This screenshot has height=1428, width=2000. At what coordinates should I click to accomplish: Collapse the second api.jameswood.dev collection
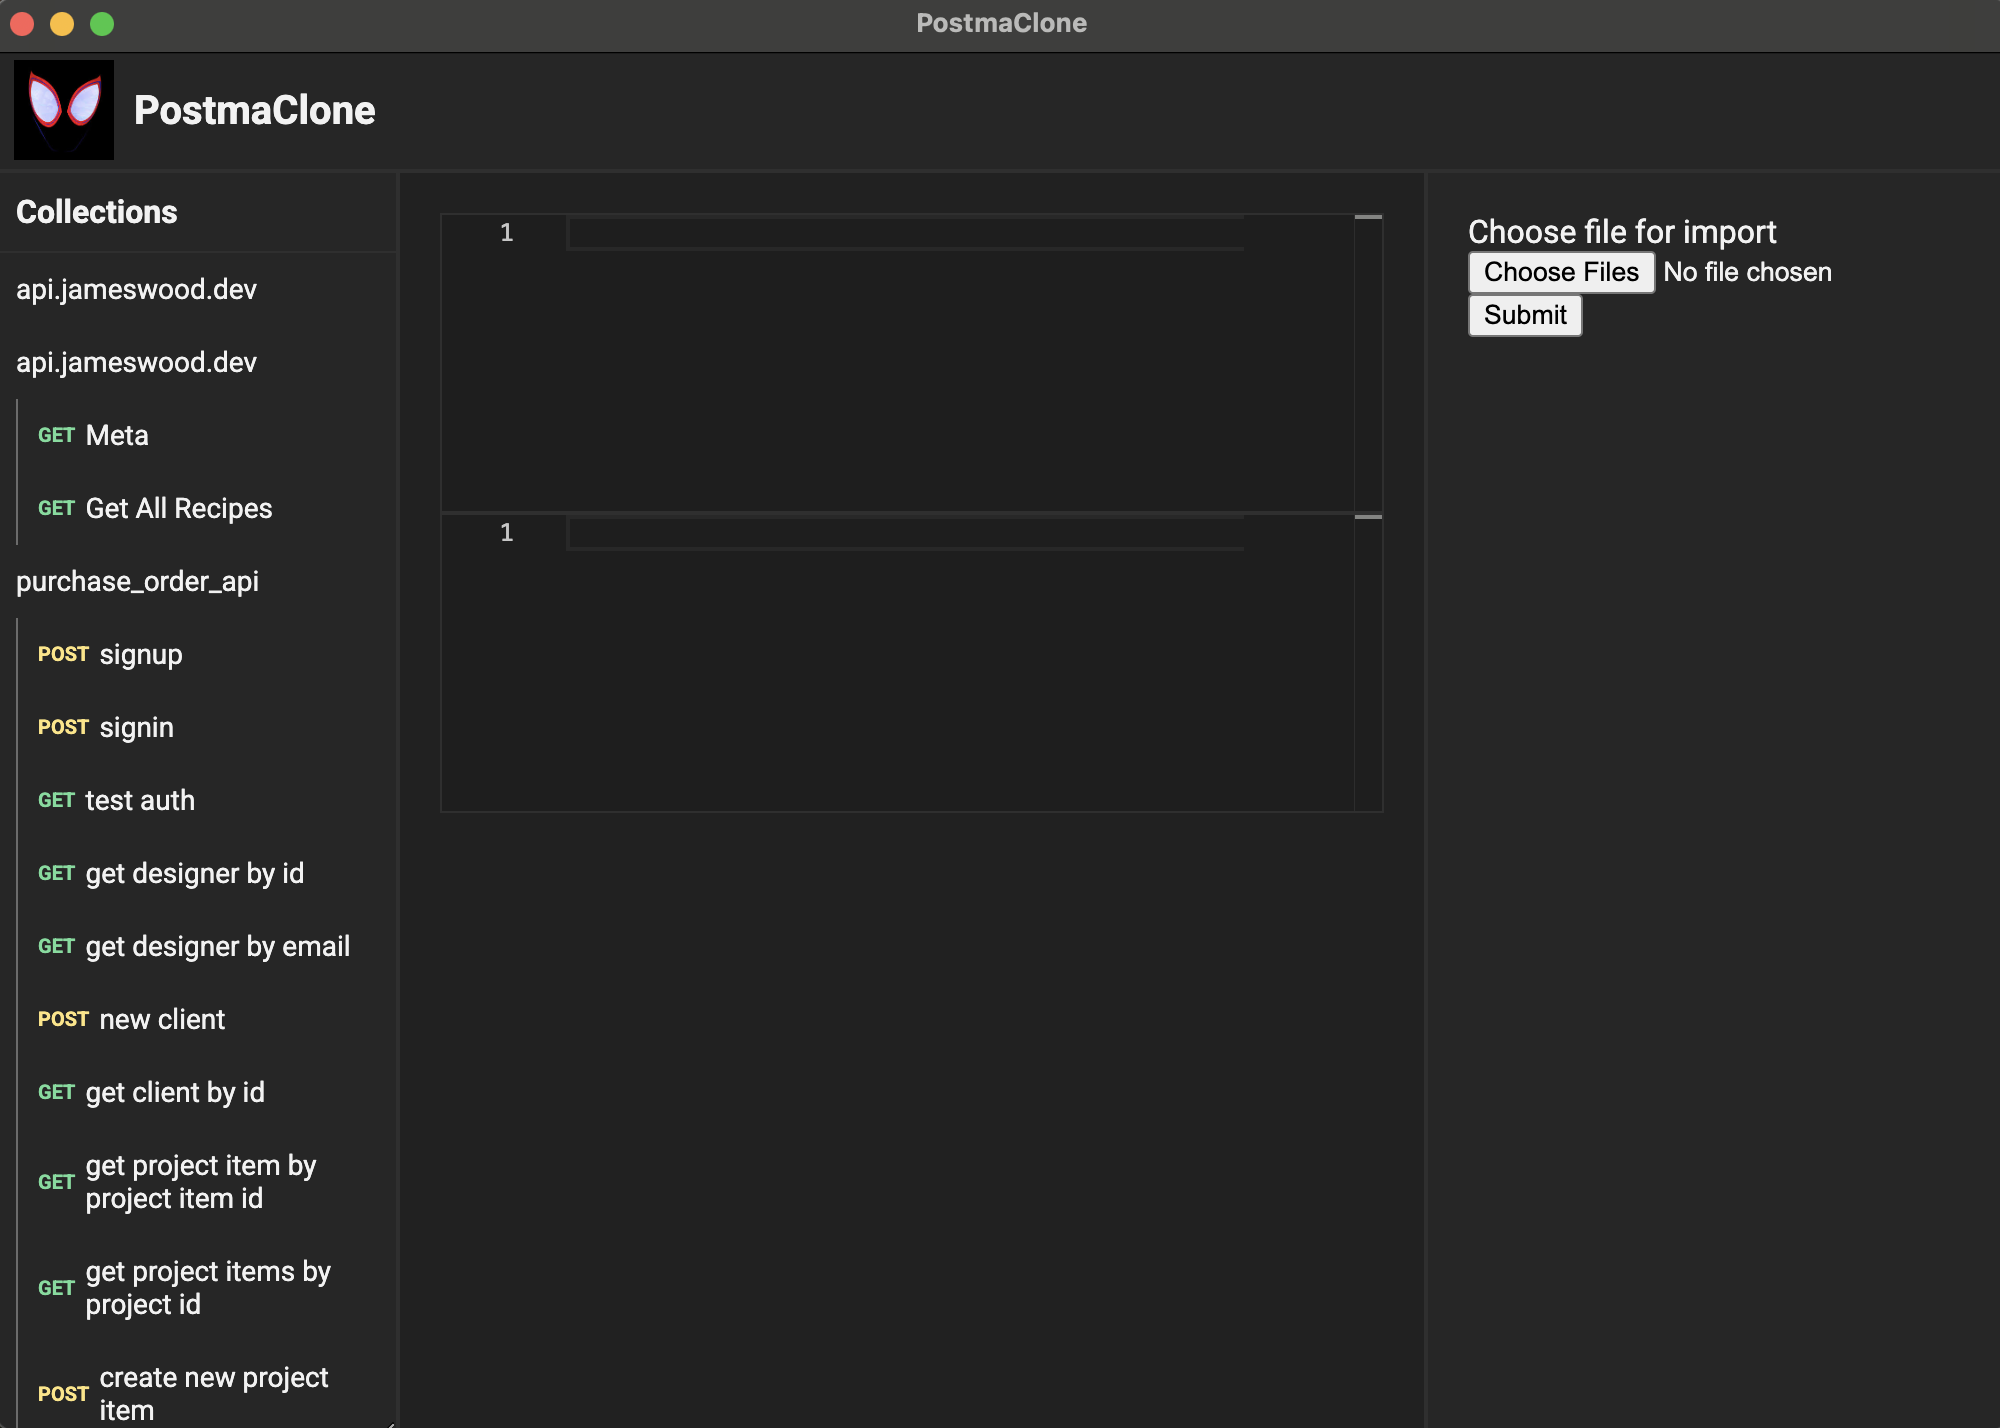pos(137,362)
